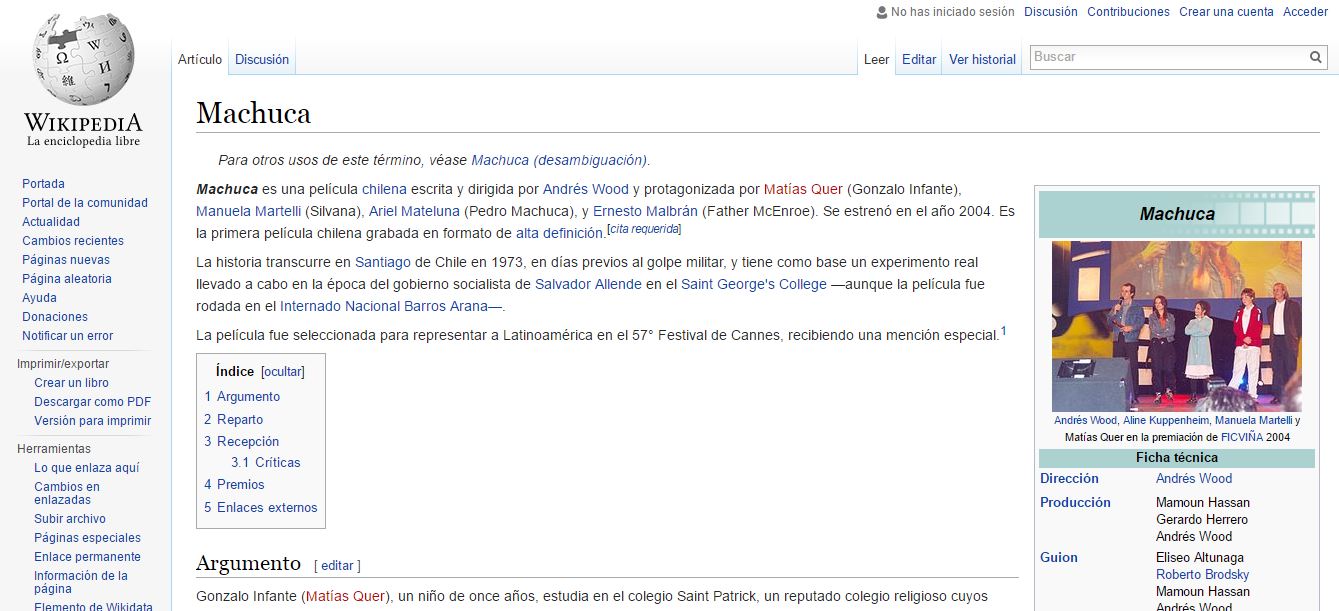Click the search magnifying glass icon
Viewport: 1339px width, 611px height.
coord(1316,57)
